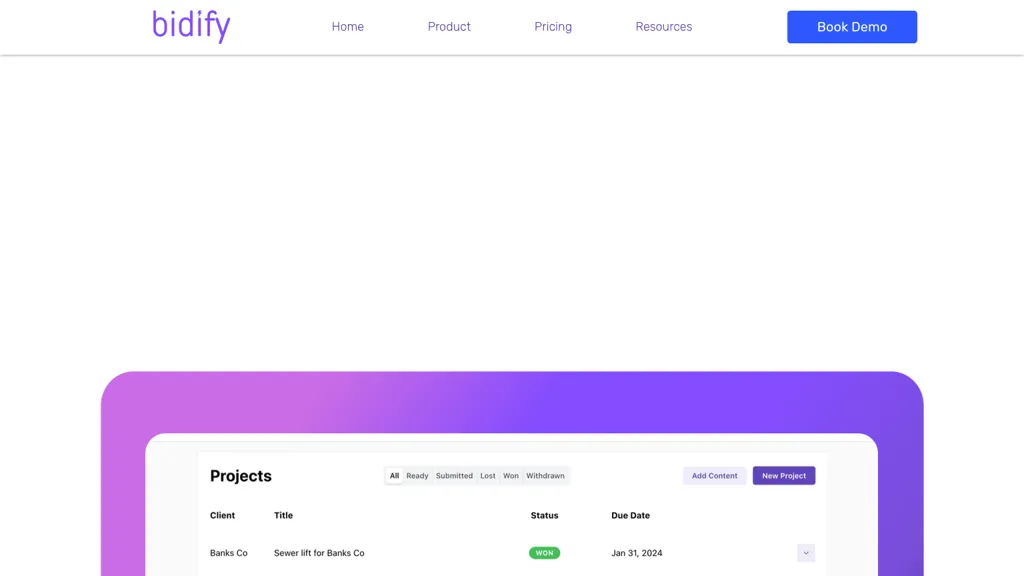
Task: Open Sewer lift for Banks Co project
Action: [x=319, y=553]
